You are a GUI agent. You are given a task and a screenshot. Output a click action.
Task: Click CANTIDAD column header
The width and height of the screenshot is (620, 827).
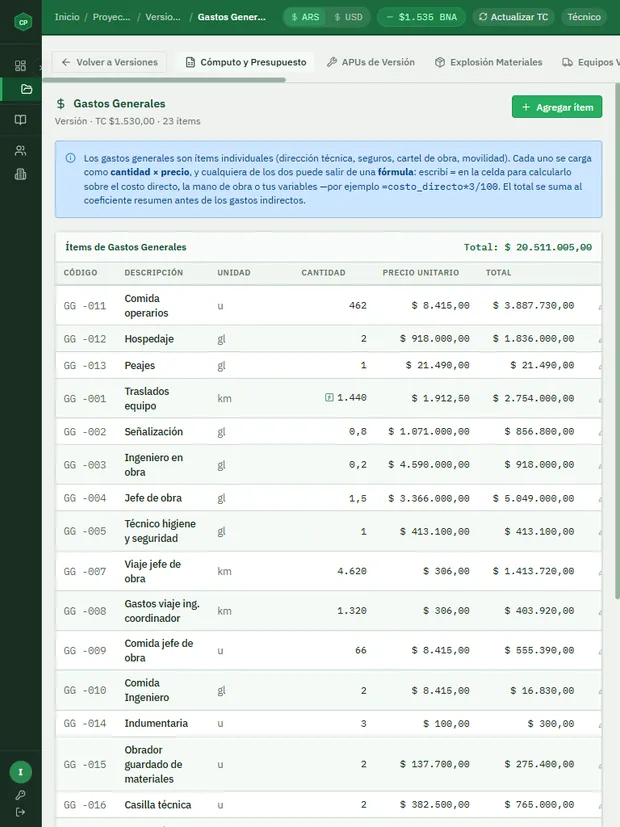click(x=323, y=273)
